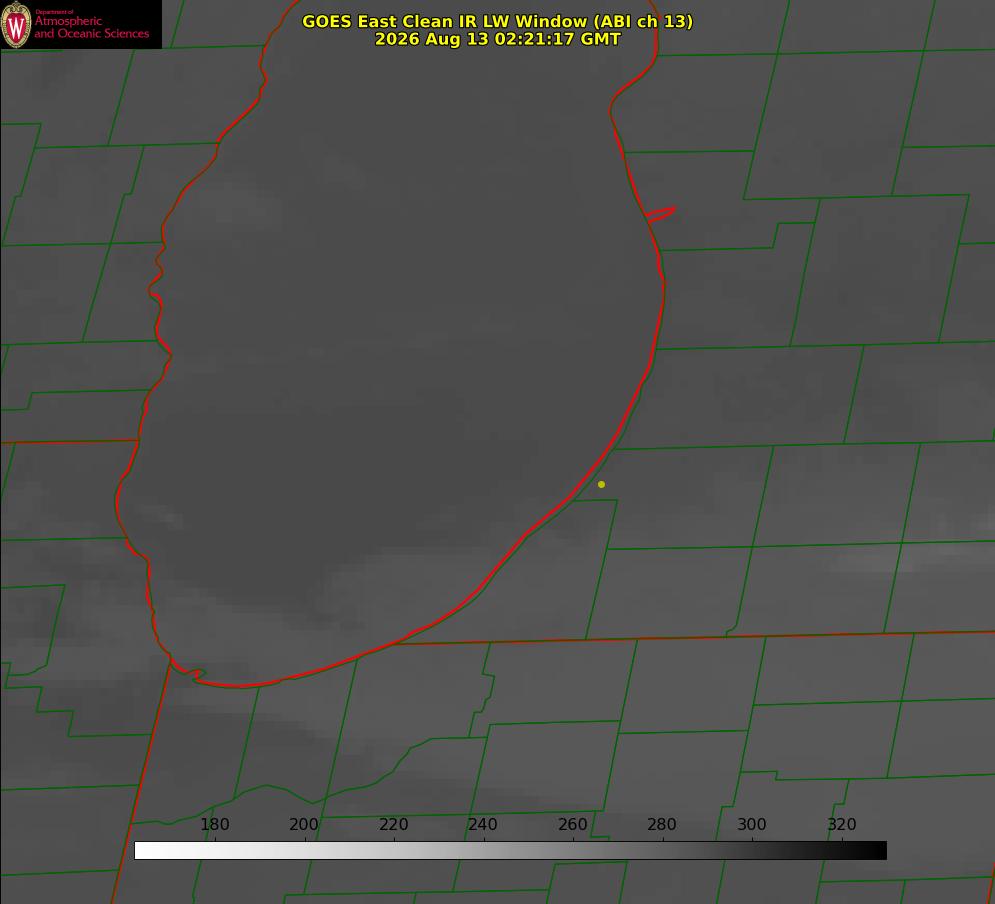Click the University of Wisconsin crest logo

[16, 24]
